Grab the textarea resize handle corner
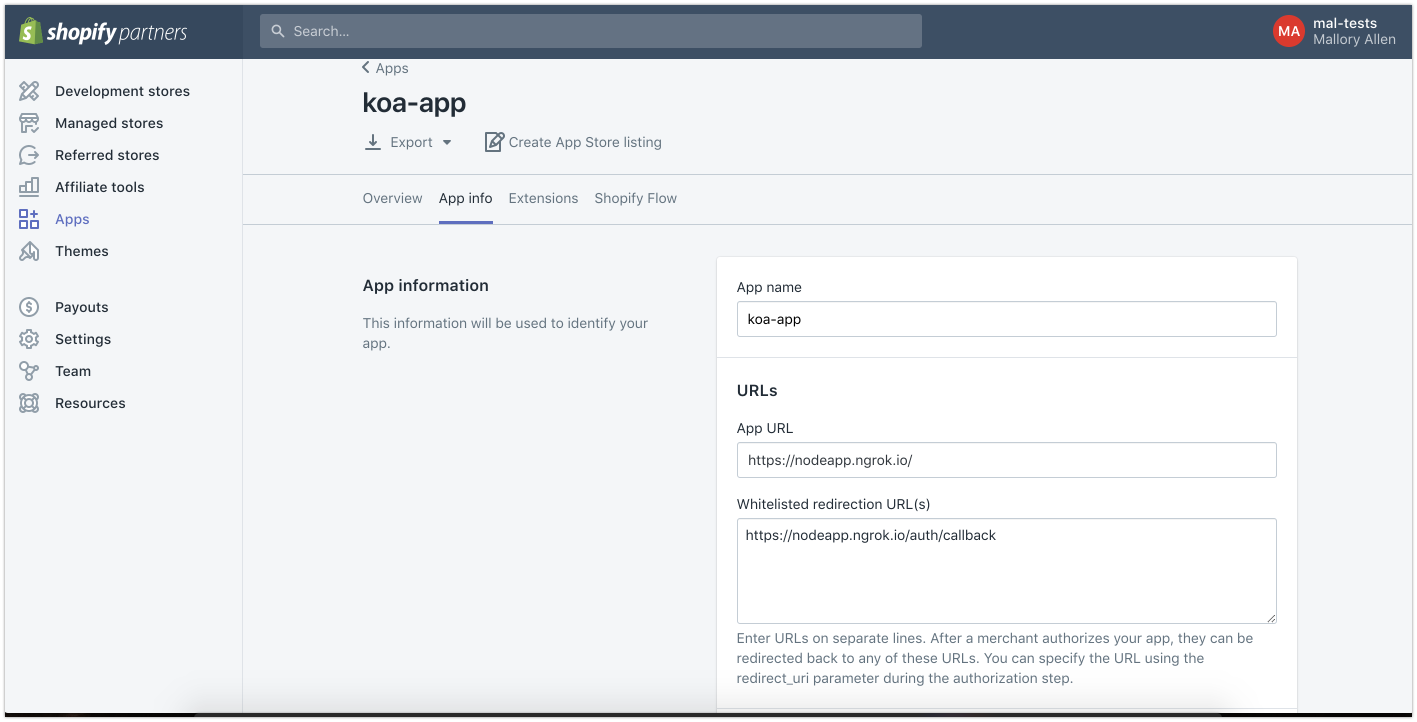 click(1270, 618)
